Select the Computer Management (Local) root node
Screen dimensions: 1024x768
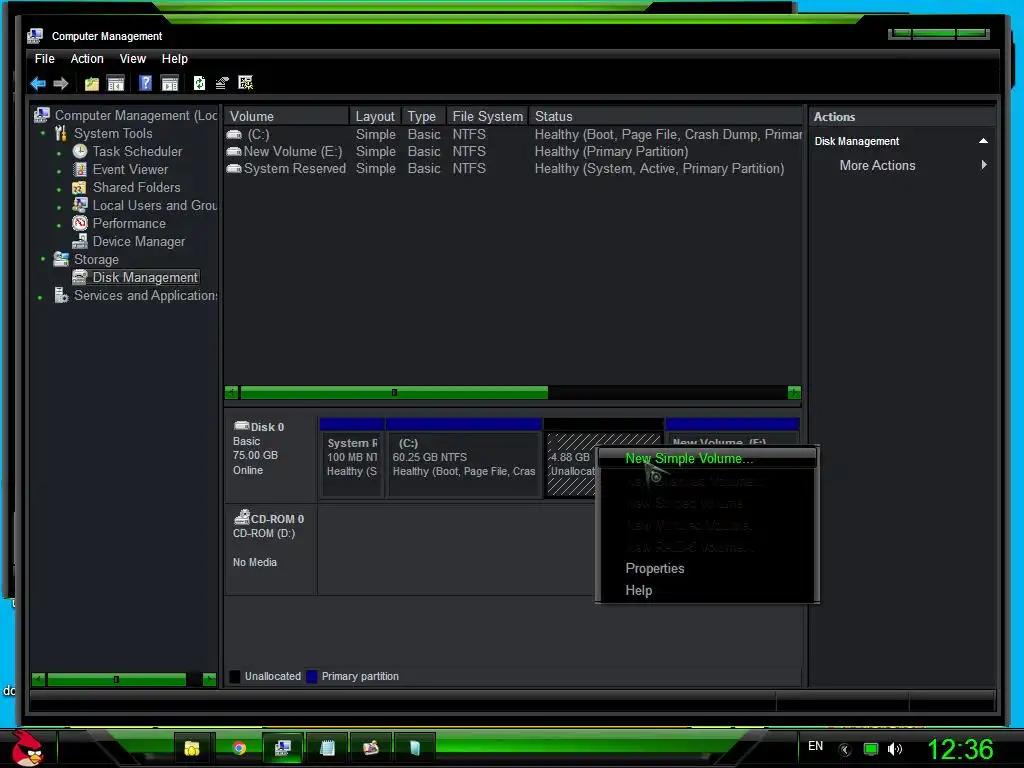click(x=136, y=116)
